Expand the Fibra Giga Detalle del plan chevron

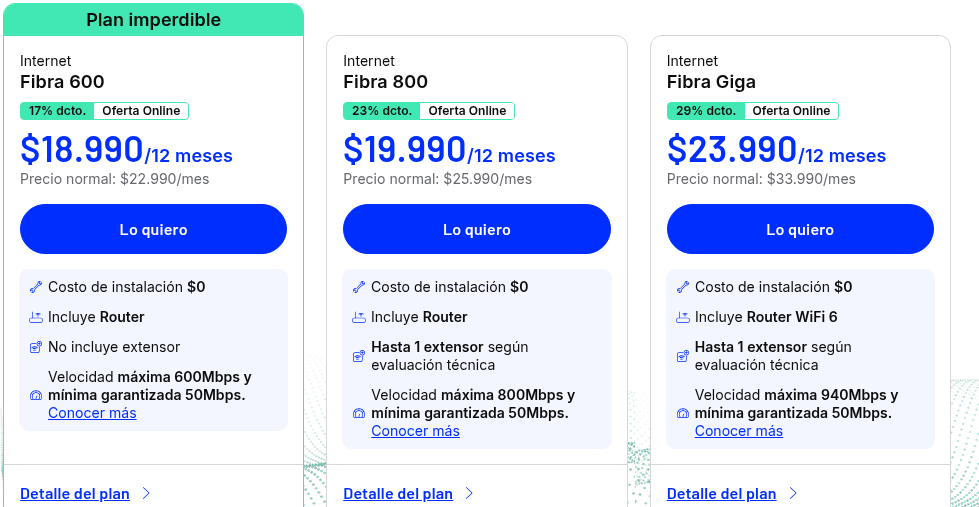coord(793,494)
